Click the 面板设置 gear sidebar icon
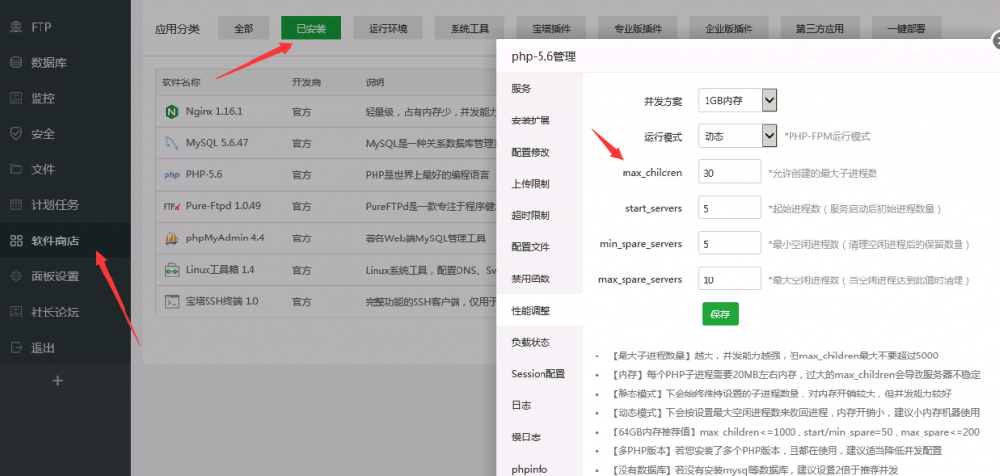This screenshot has height=476, width=1000. (x=17, y=276)
